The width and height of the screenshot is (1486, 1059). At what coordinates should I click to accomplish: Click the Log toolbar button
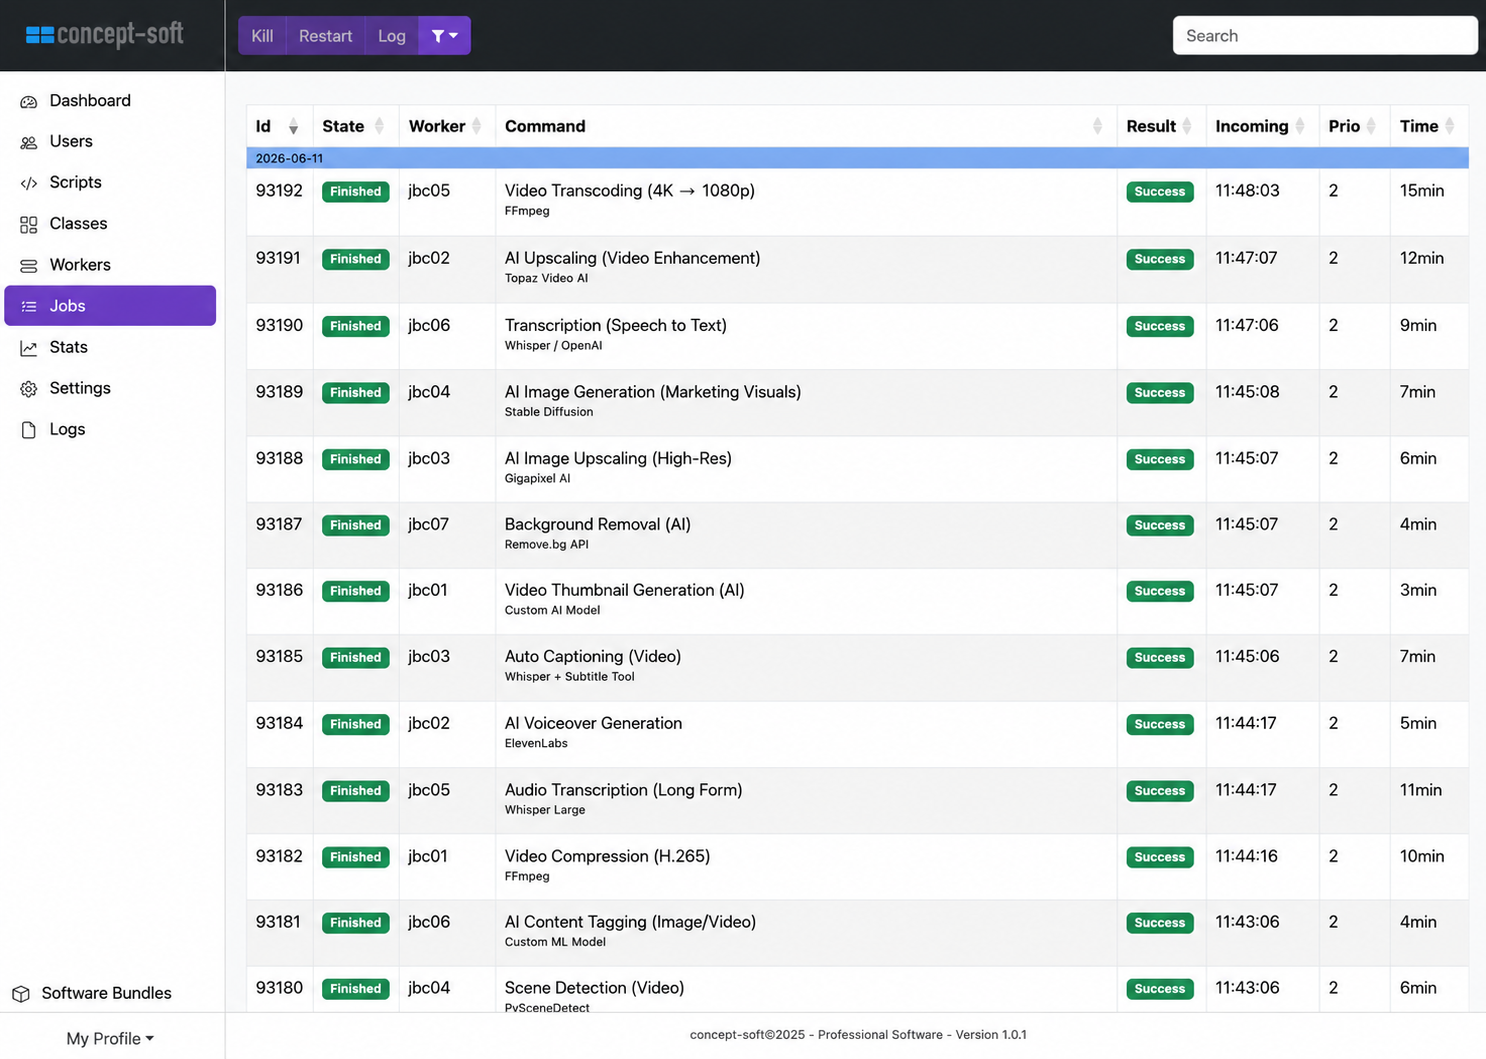pyautogui.click(x=392, y=36)
